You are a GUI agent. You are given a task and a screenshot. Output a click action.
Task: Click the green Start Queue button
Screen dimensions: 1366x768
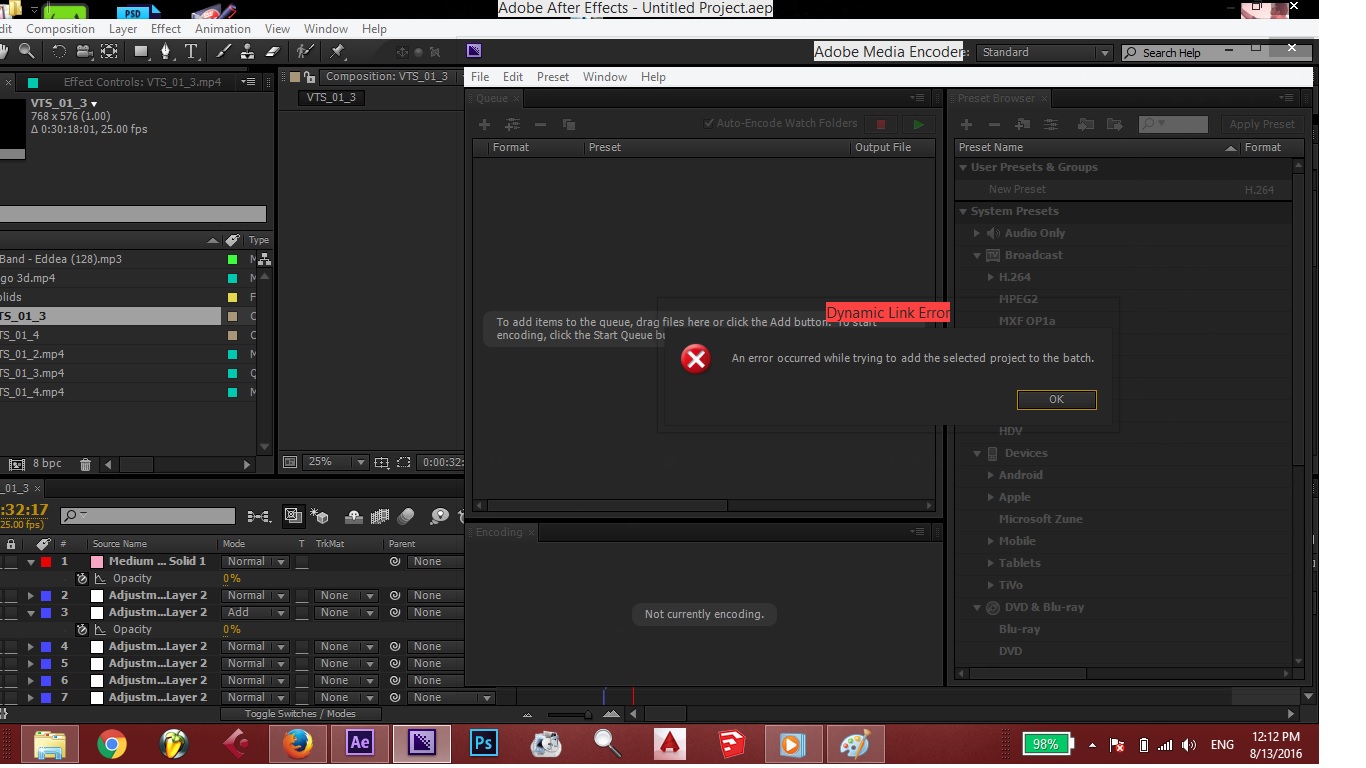[x=918, y=124]
